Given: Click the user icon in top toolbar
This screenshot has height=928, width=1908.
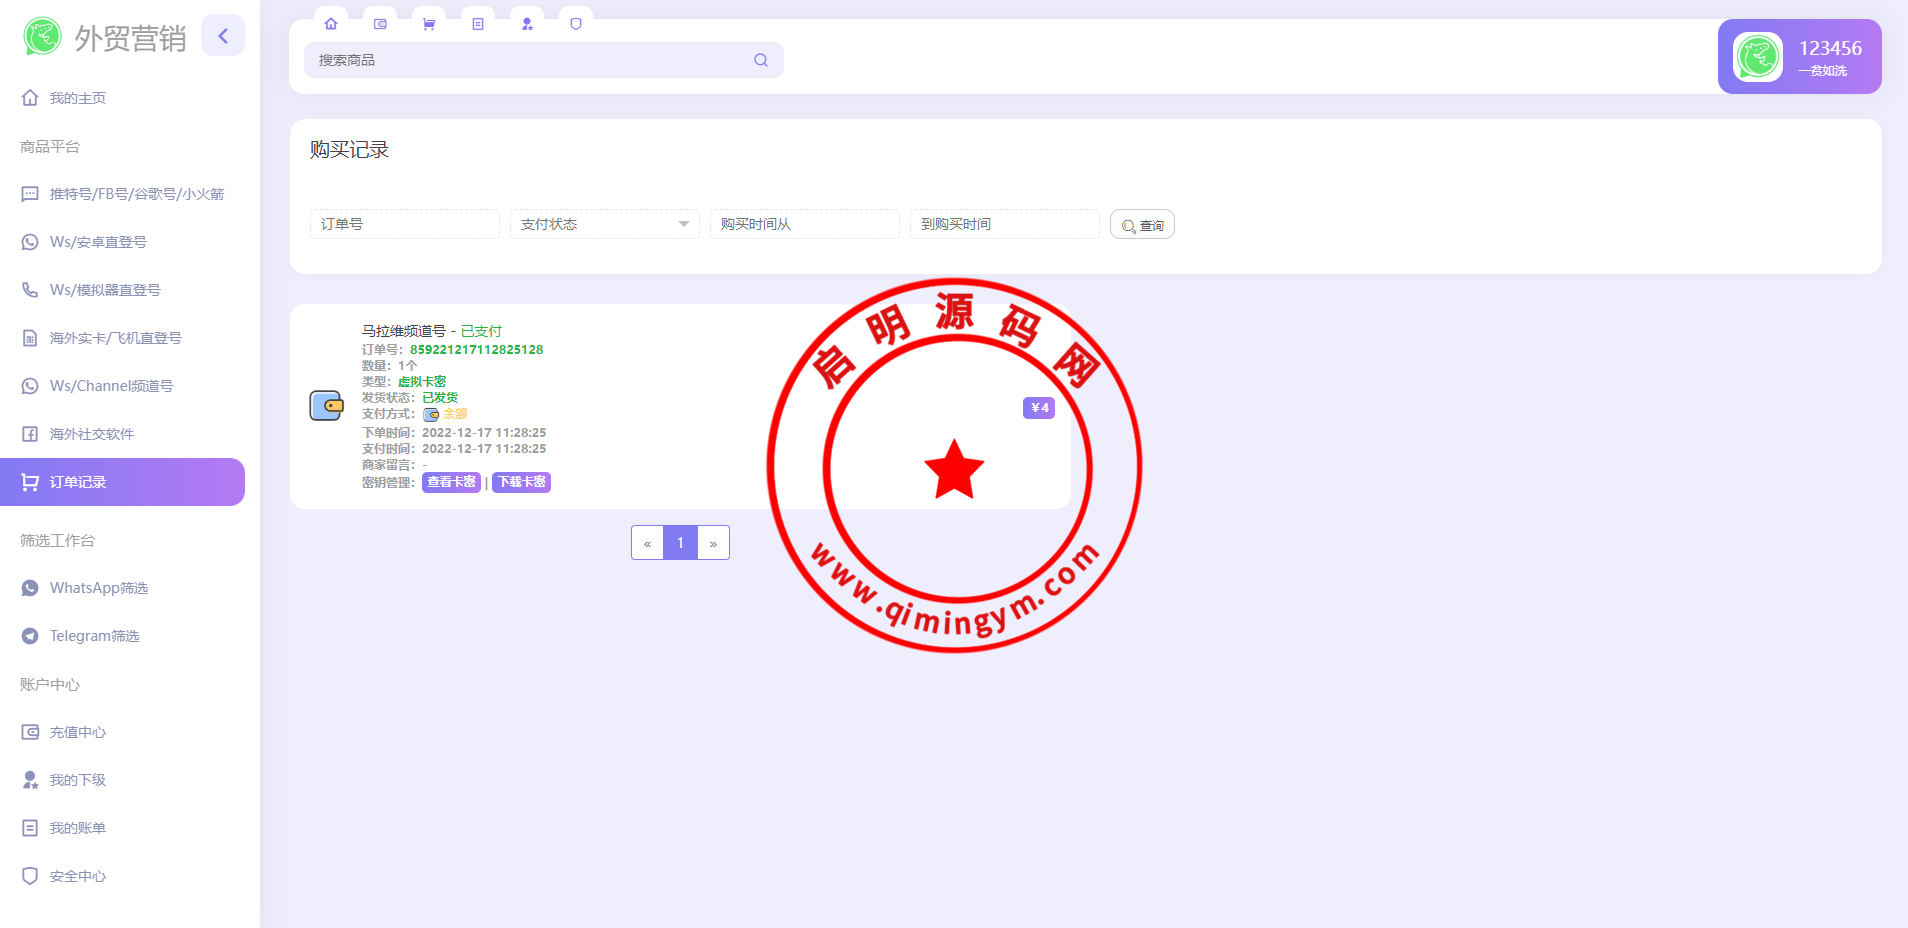Looking at the screenshot, I should tap(527, 24).
